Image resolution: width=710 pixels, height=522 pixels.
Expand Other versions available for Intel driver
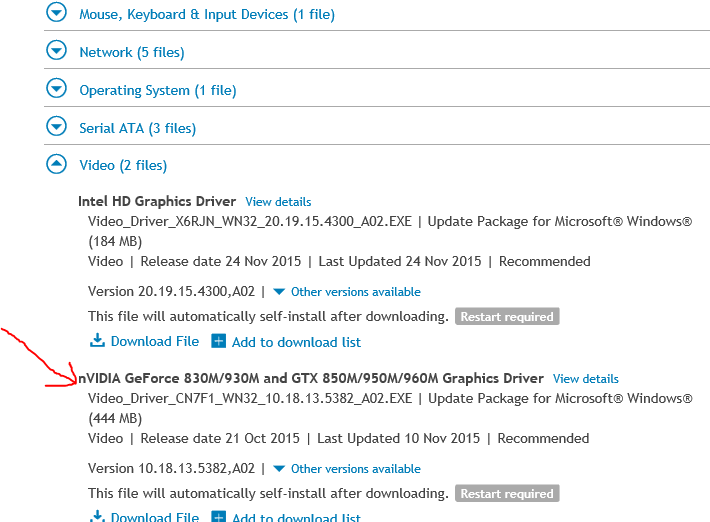[347, 292]
